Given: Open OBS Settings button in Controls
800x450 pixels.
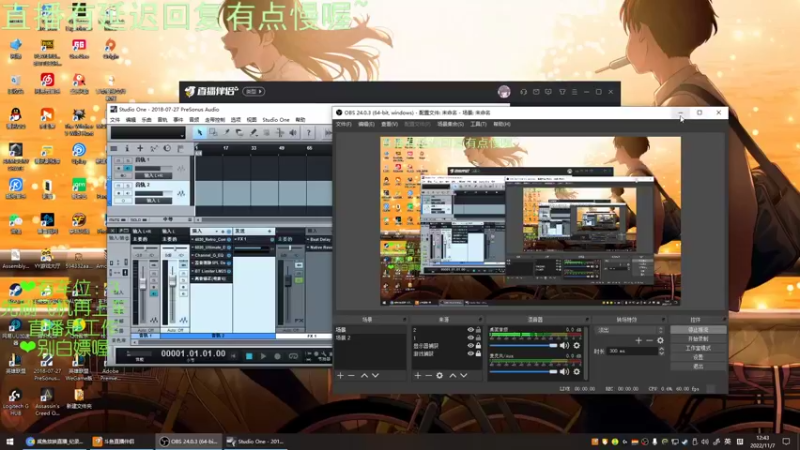Looking at the screenshot, I should pyautogui.click(x=698, y=357).
